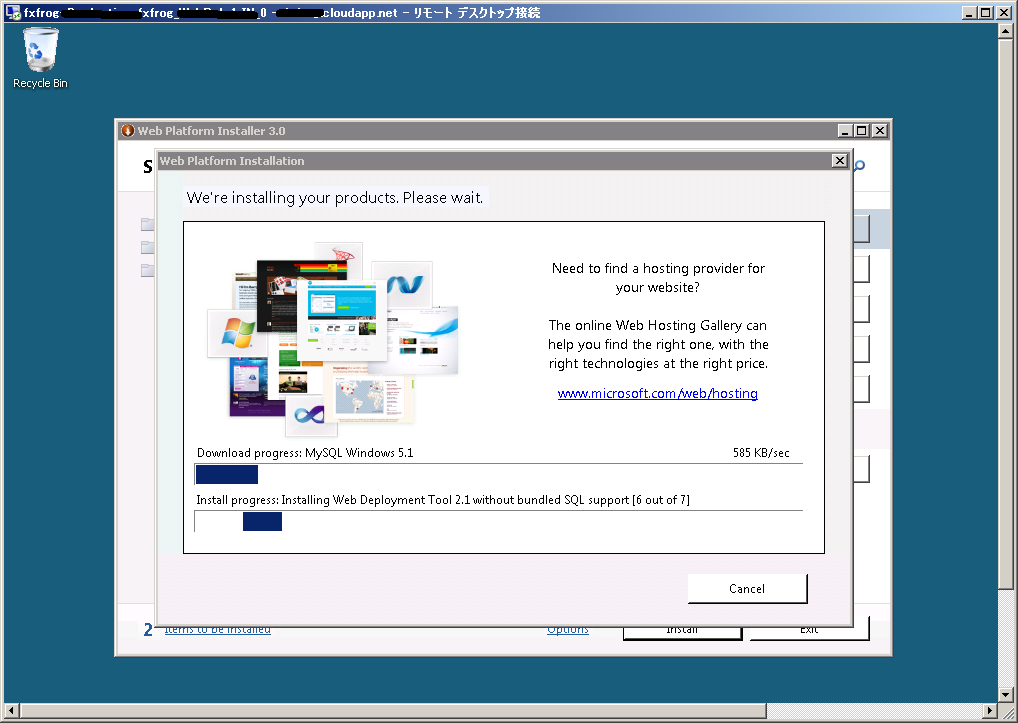The height and width of the screenshot is (723, 1018).
Task: Click the Install progress bar
Action: point(498,521)
